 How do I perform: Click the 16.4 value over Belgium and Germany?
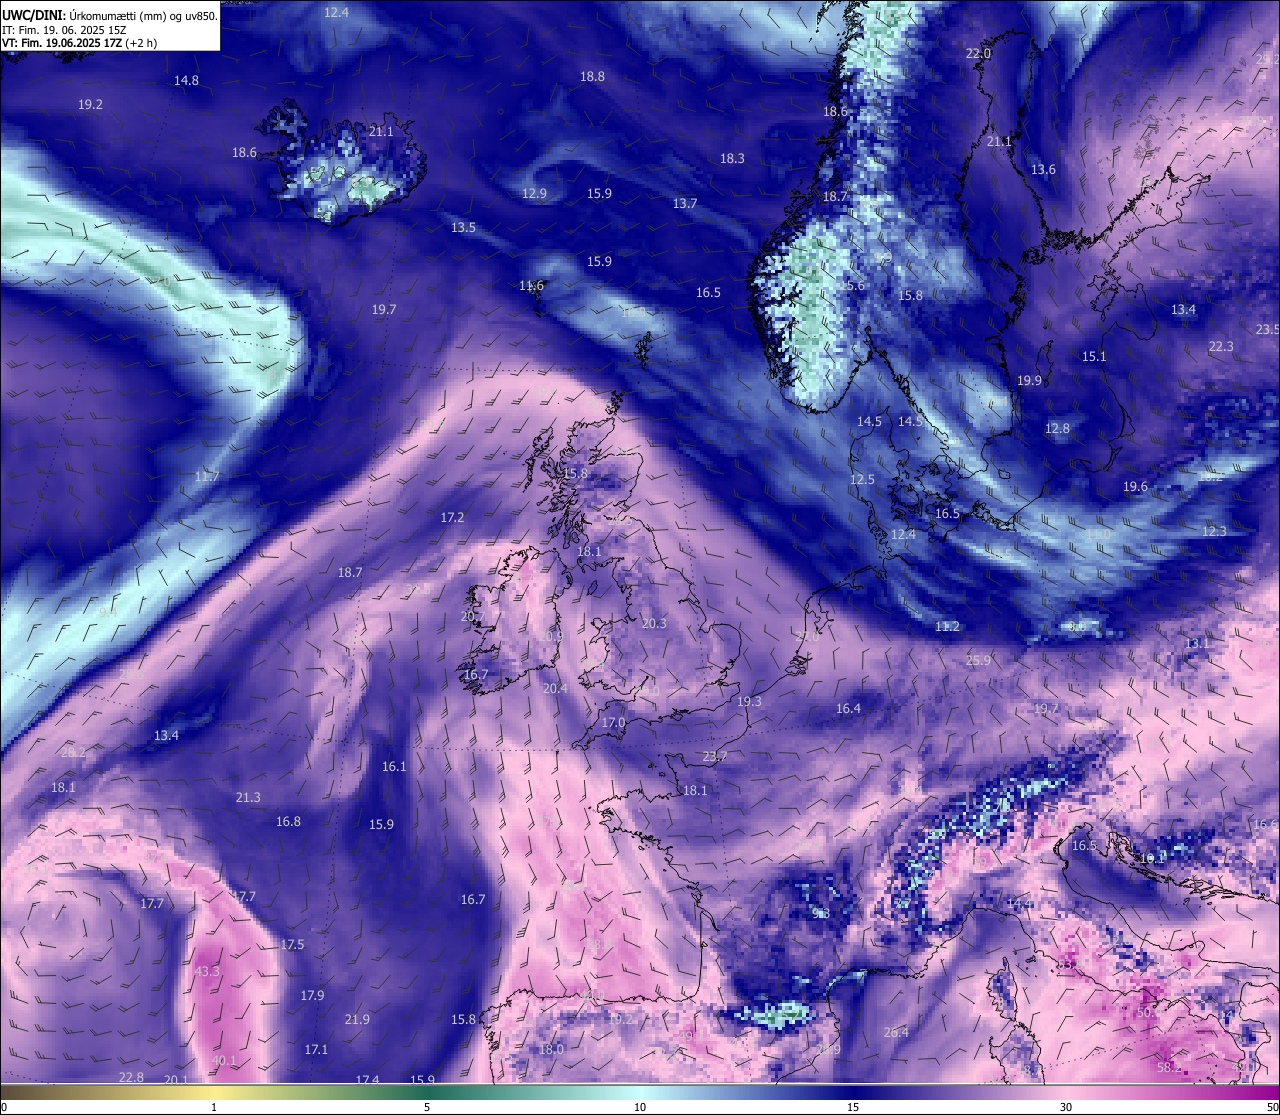point(848,708)
